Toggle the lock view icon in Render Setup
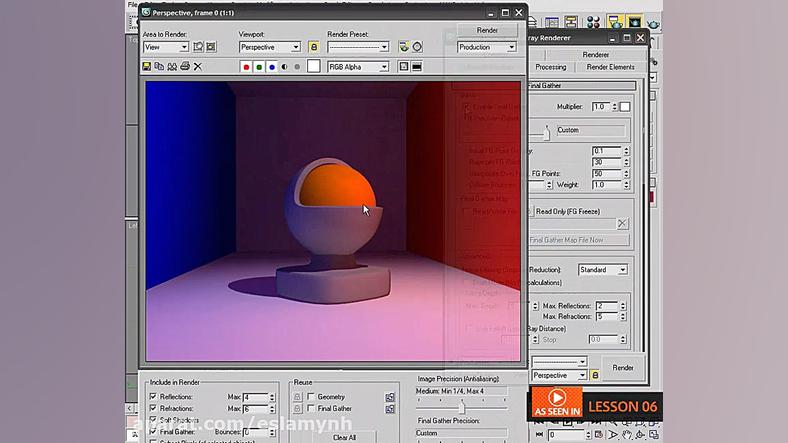The image size is (788, 443). (595, 375)
